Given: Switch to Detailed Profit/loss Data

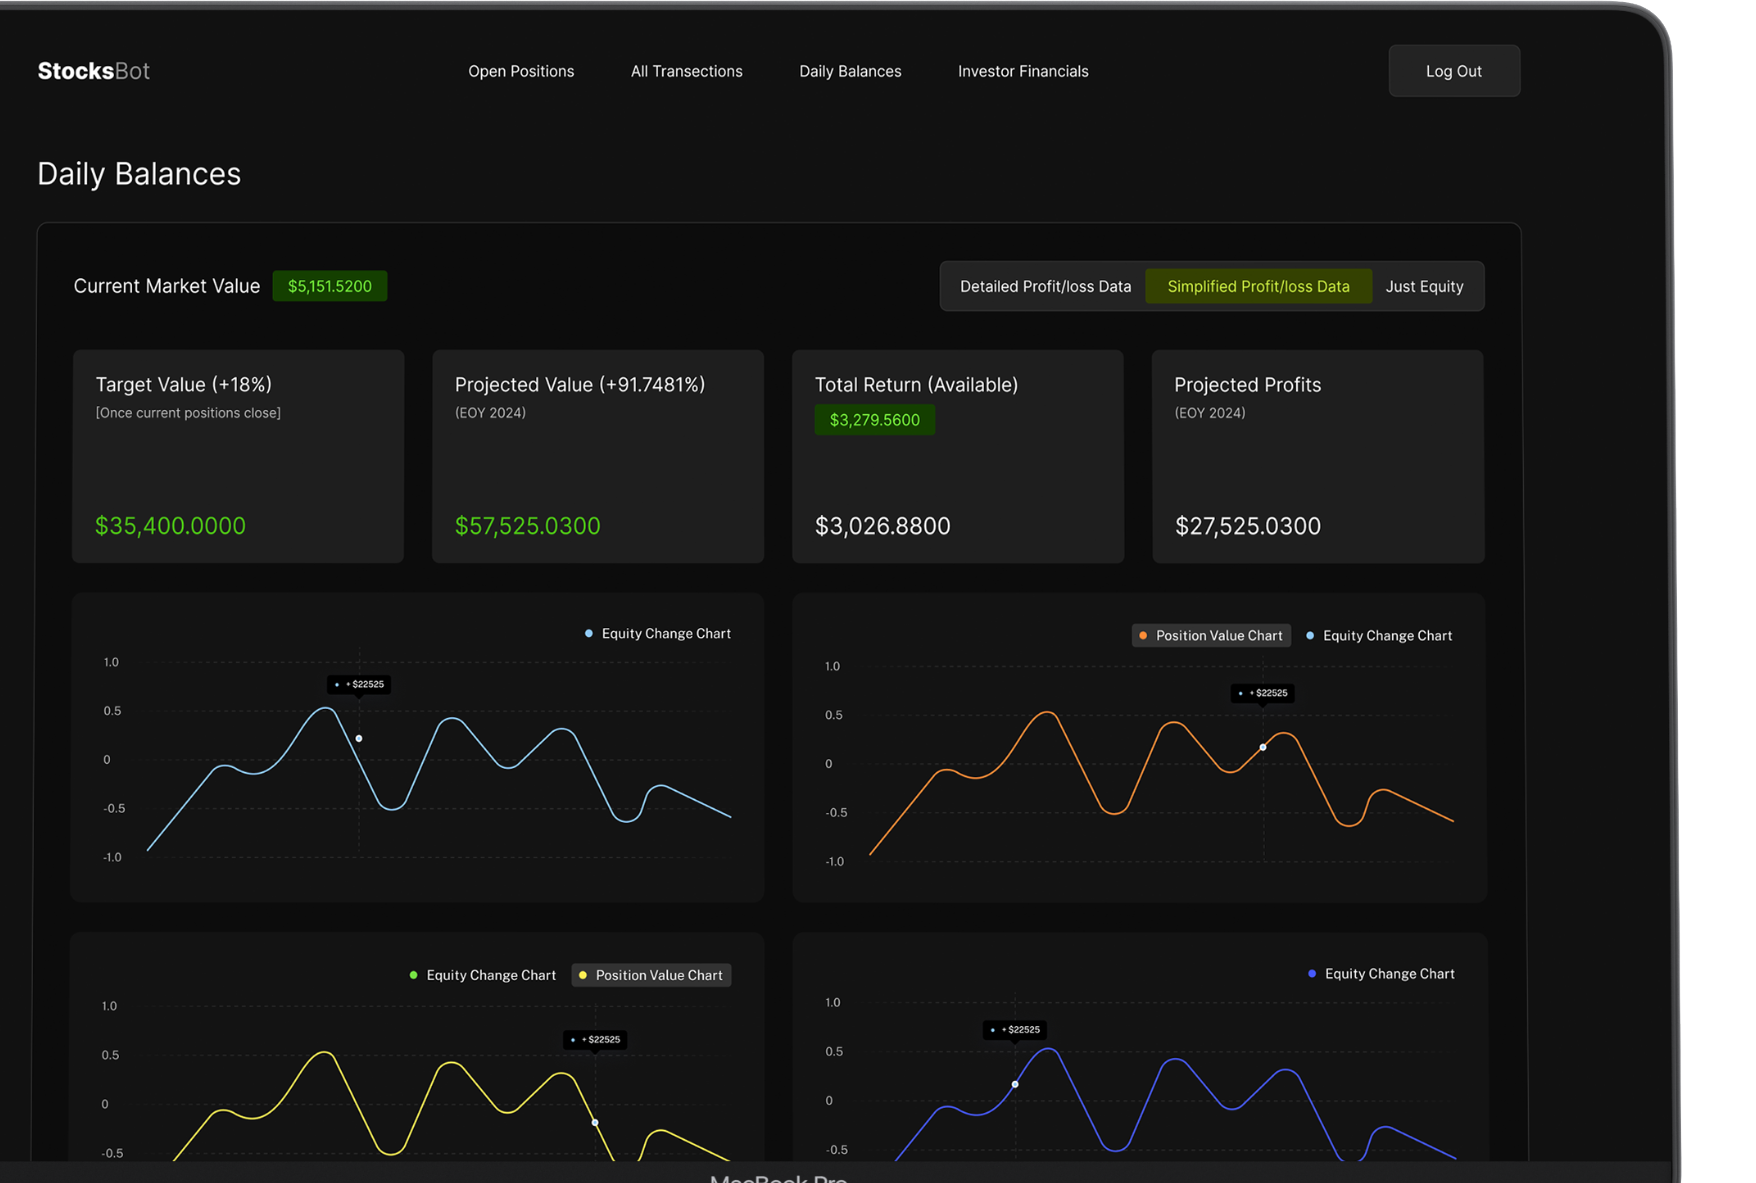Looking at the screenshot, I should (x=1045, y=286).
